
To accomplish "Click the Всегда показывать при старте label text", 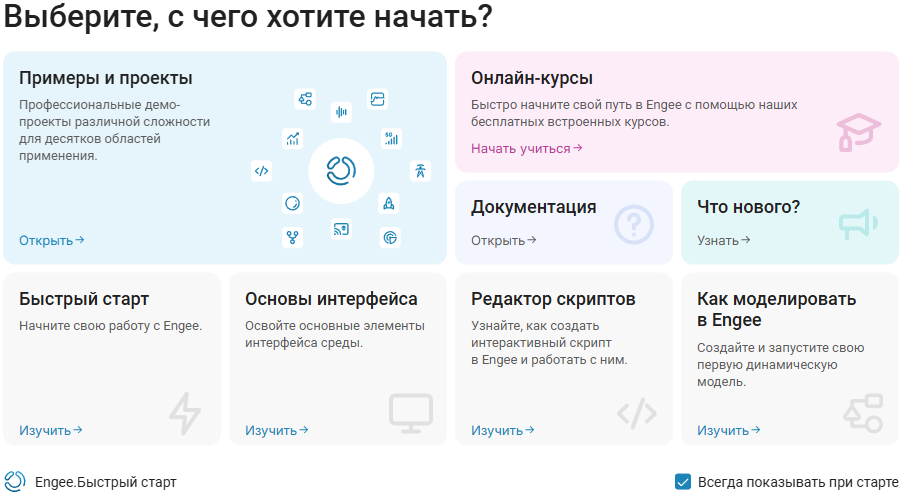I will pos(798,482).
